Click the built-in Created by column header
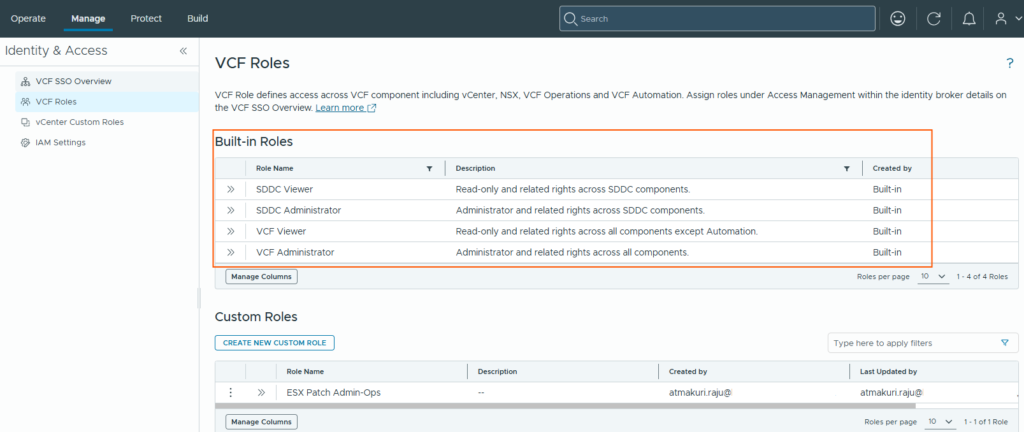 pos(892,168)
